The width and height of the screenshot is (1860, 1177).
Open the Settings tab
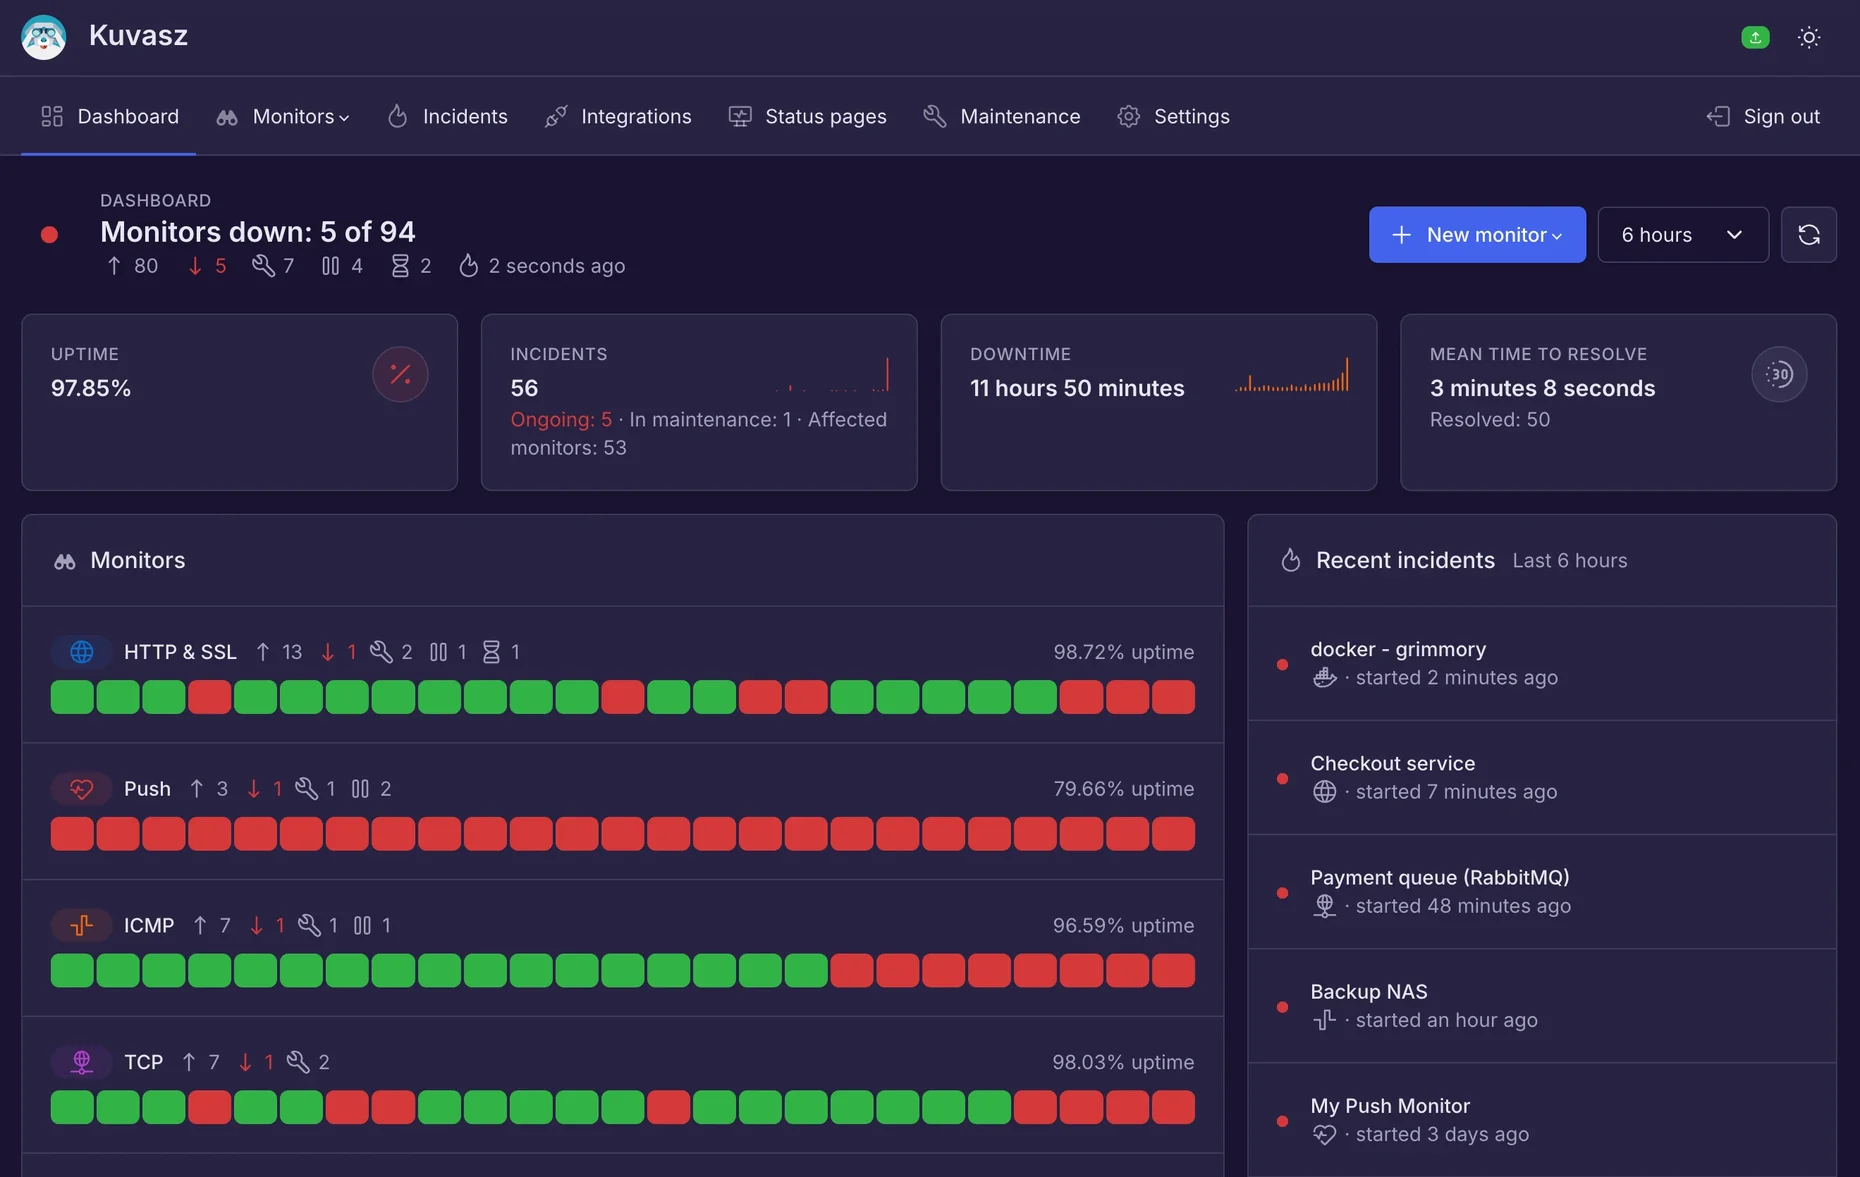point(1173,116)
